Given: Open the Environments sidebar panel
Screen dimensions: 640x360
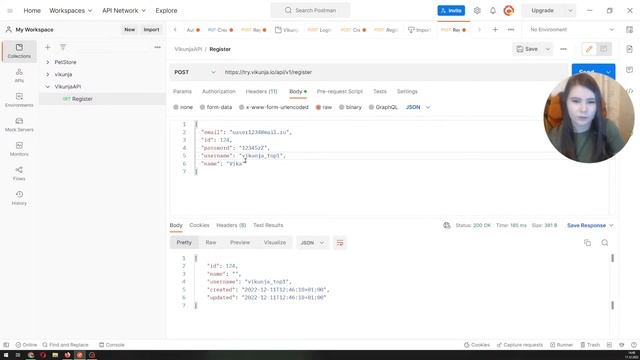Looking at the screenshot, I should (19, 100).
